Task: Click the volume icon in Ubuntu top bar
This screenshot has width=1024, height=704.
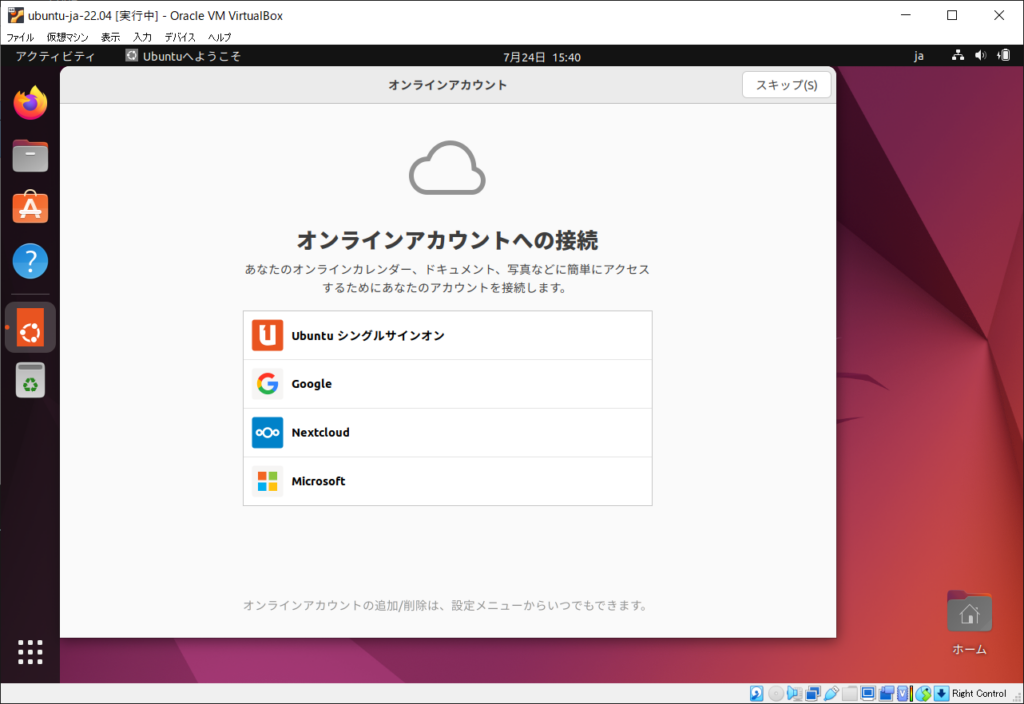Action: [x=980, y=56]
